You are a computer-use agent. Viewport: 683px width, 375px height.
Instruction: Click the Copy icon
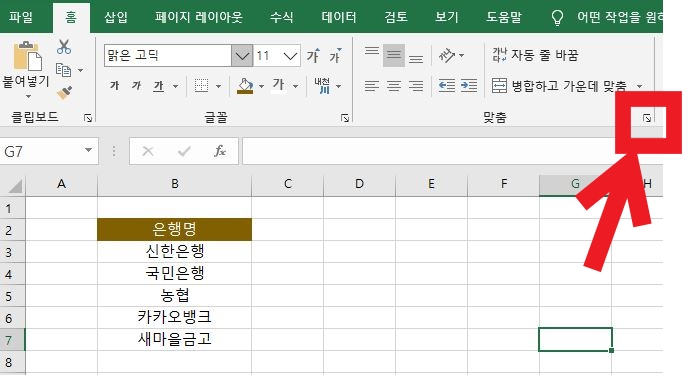[x=64, y=70]
